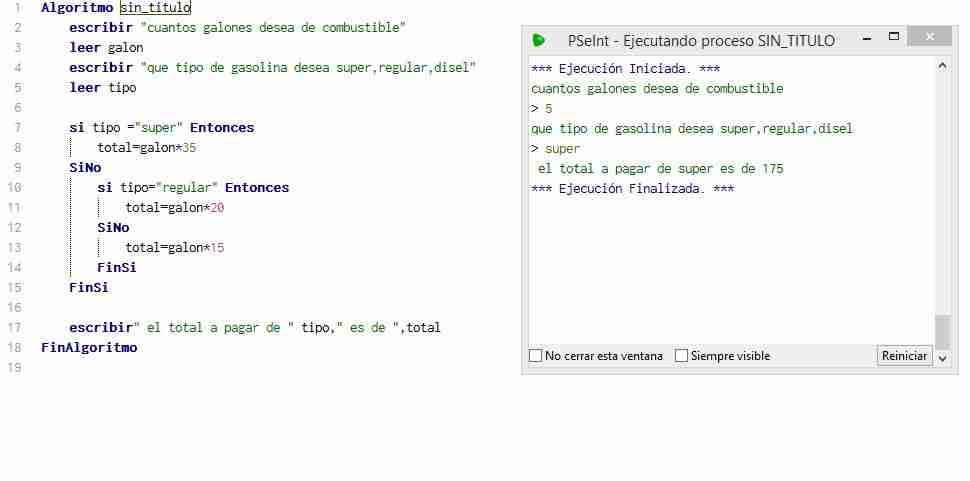The image size is (970, 481).
Task: Click 'si tipo ="super" Entonces' line
Action: (x=161, y=128)
